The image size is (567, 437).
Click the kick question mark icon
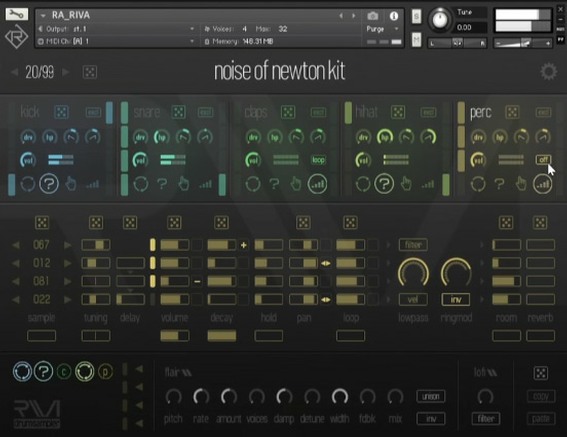pyautogui.click(x=49, y=184)
